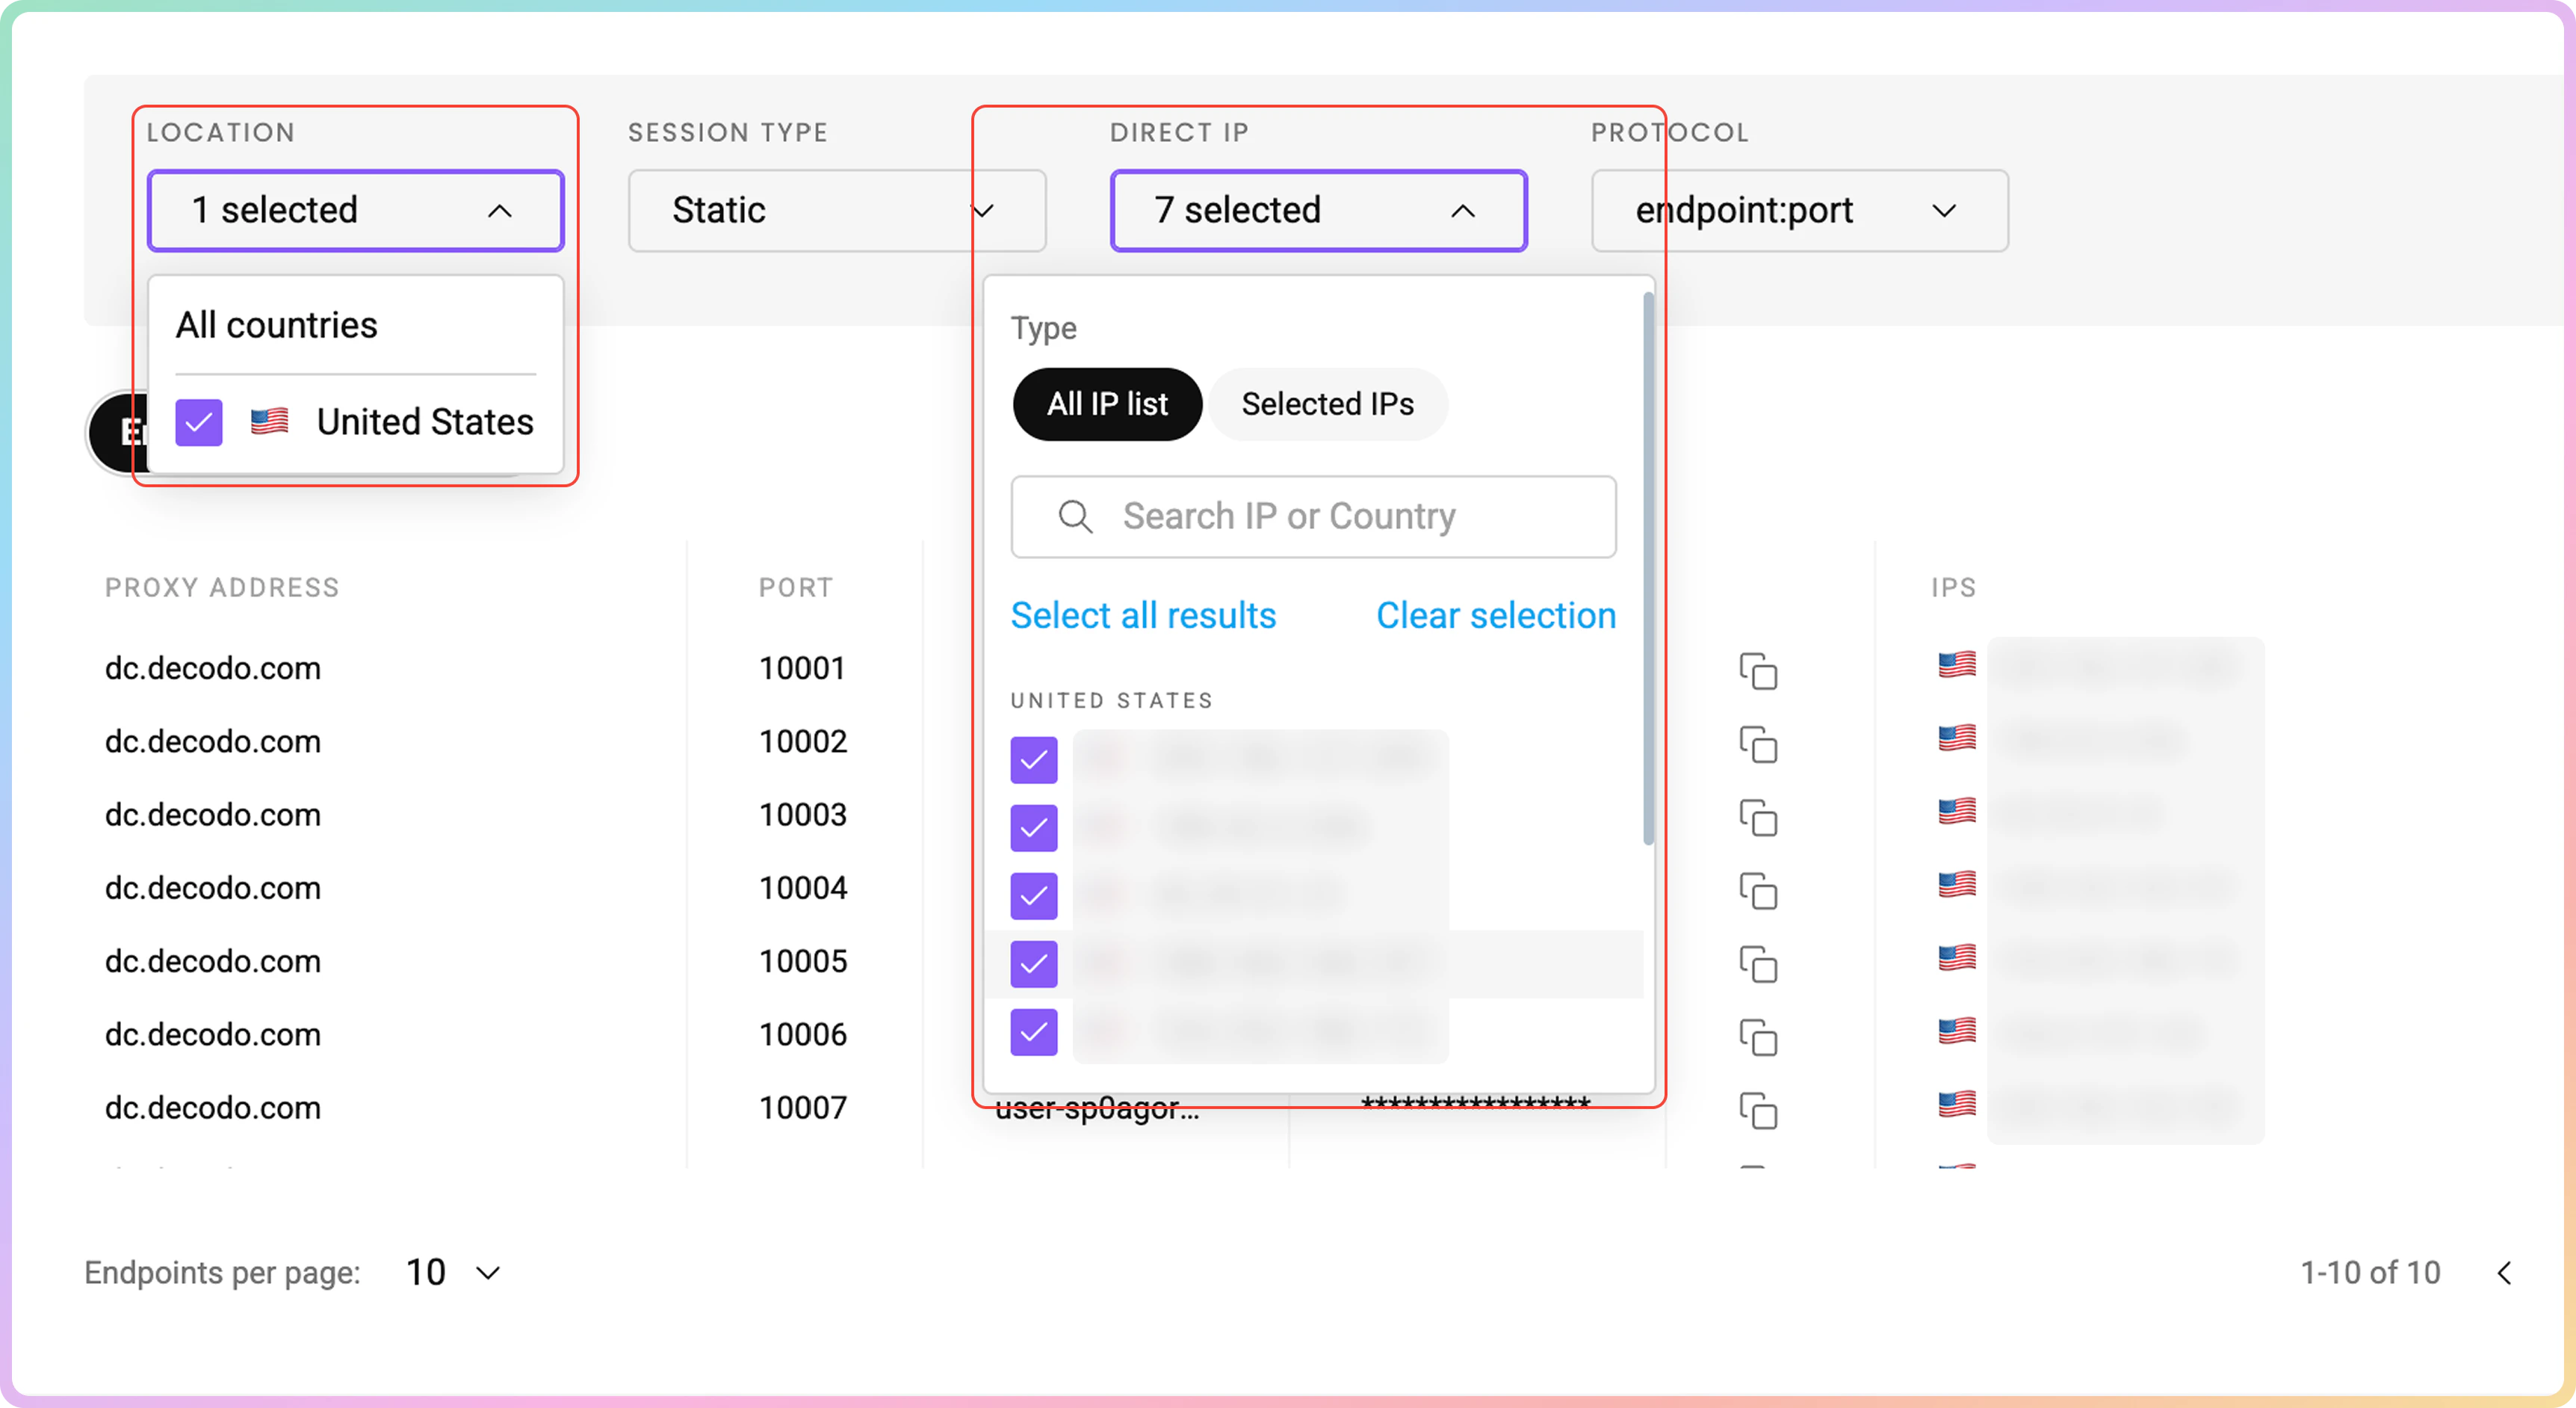
Task: Click copy icon in port 10002 row
Action: coord(1758,744)
